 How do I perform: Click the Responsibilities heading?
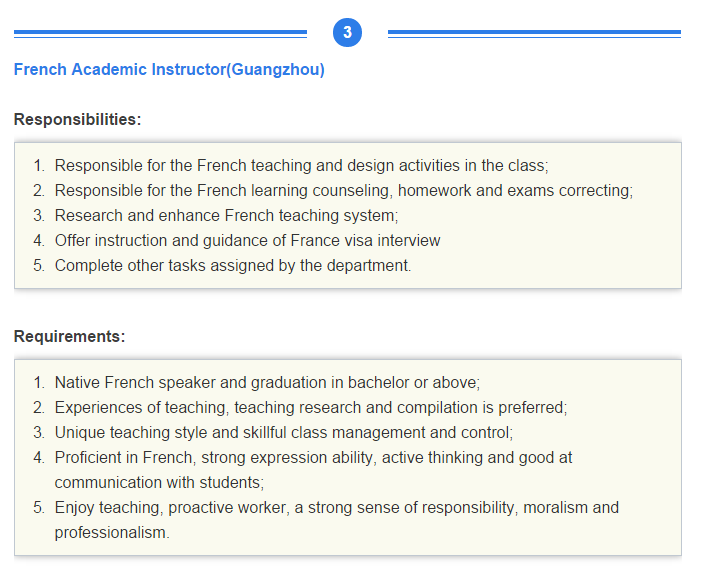coord(78,119)
